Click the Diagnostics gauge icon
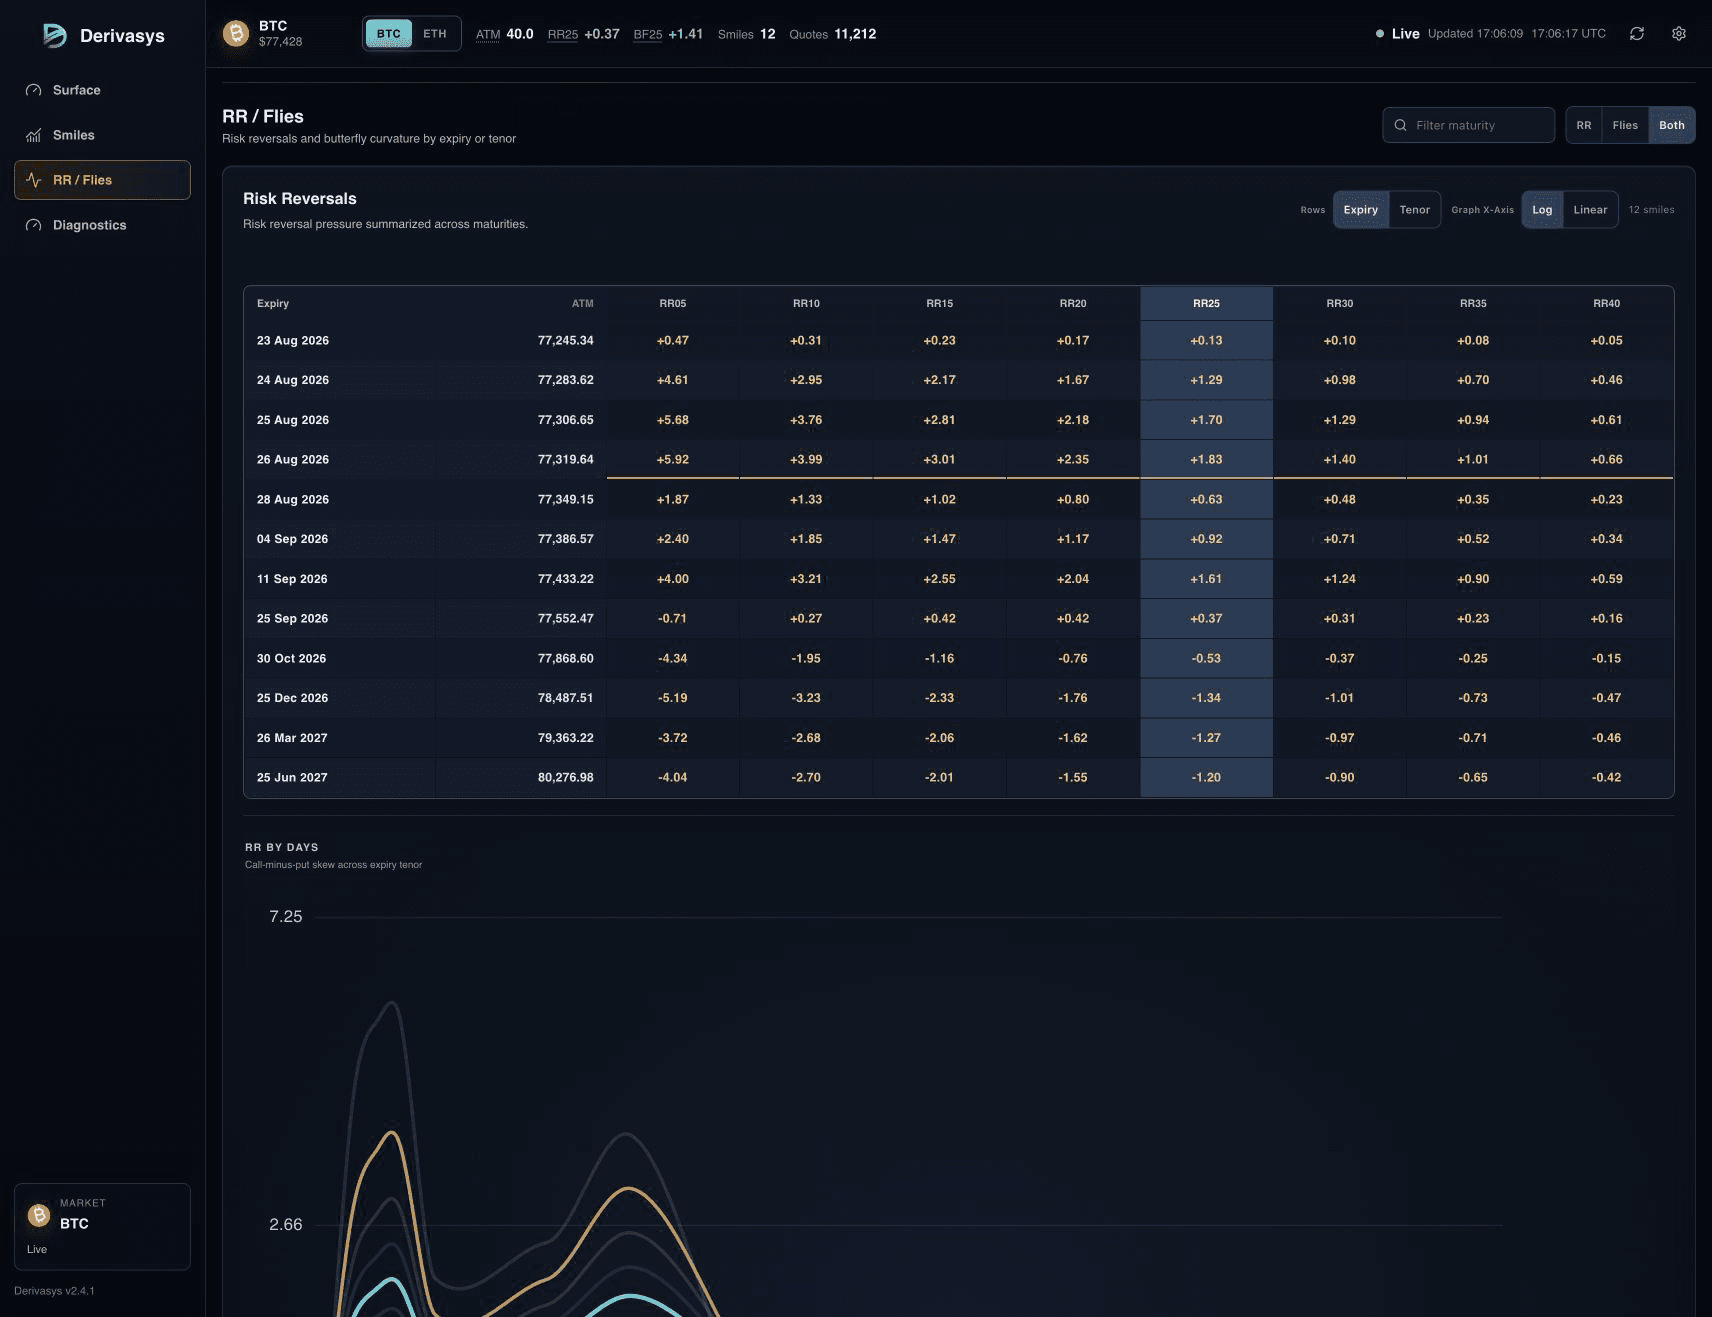The width and height of the screenshot is (1712, 1317). tap(33, 225)
